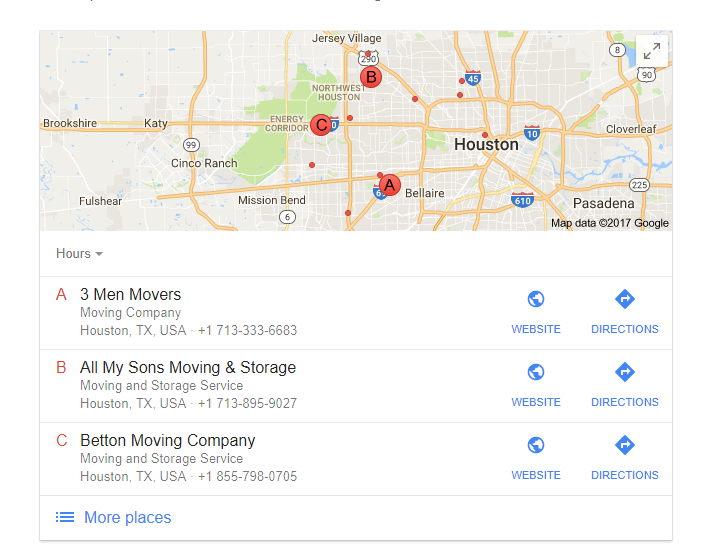The height and width of the screenshot is (556, 706).
Task: Open website globe icon for Betton Moving
Action: tap(536, 445)
